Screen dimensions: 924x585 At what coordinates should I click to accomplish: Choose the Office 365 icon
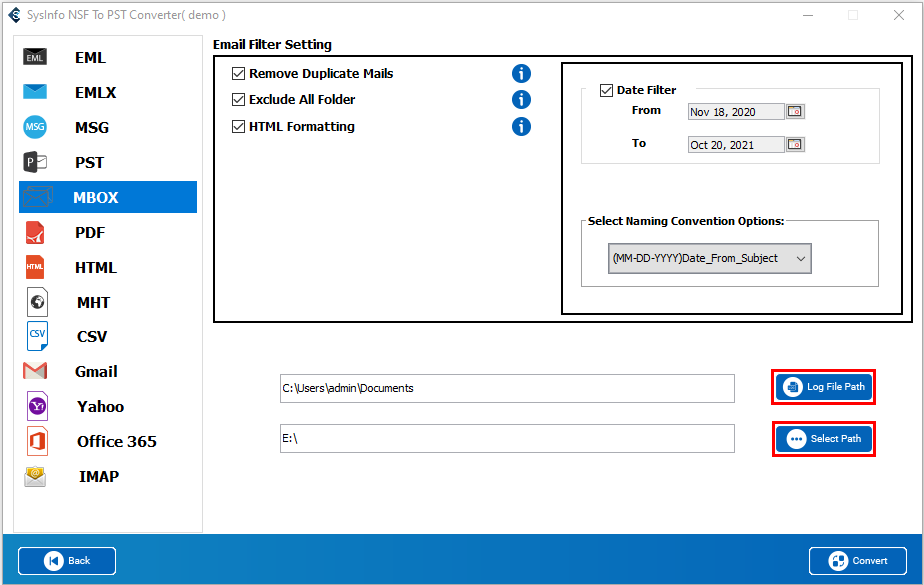point(36,441)
